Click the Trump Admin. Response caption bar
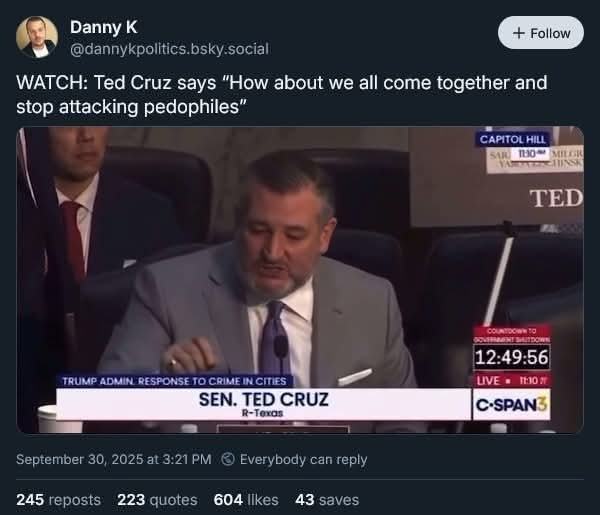Image resolution: width=600 pixels, height=515 pixels. (175, 380)
